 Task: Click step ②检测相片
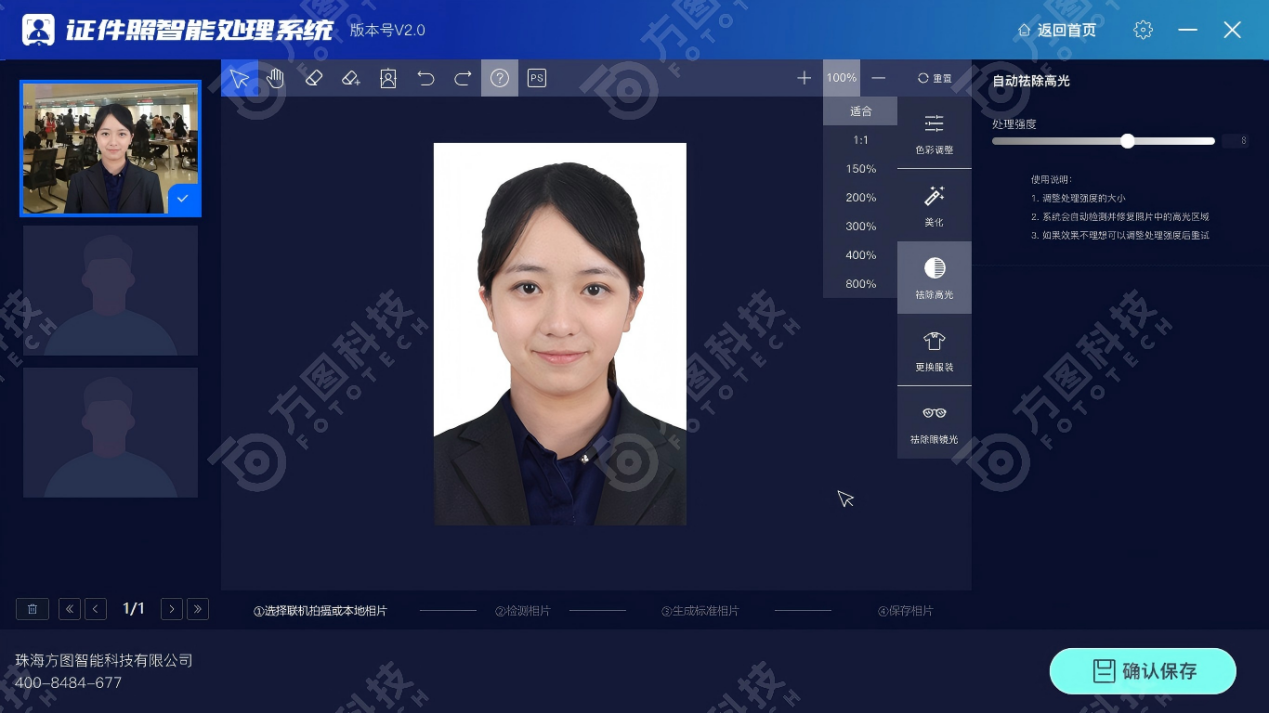pyautogui.click(x=522, y=611)
